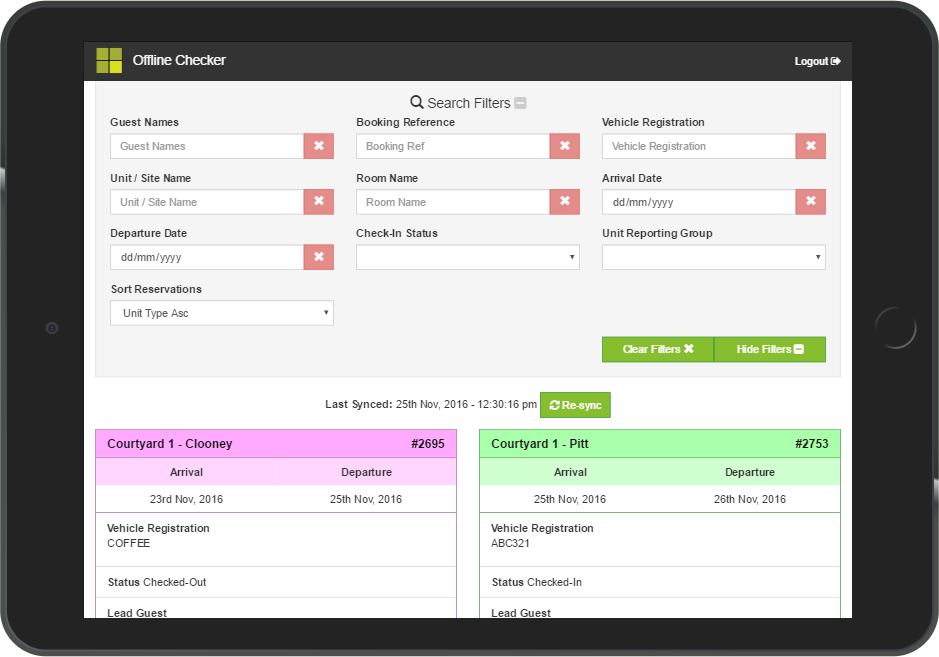Image resolution: width=939 pixels, height=657 pixels.
Task: Clear the Guest Names field with X
Action: (x=318, y=146)
